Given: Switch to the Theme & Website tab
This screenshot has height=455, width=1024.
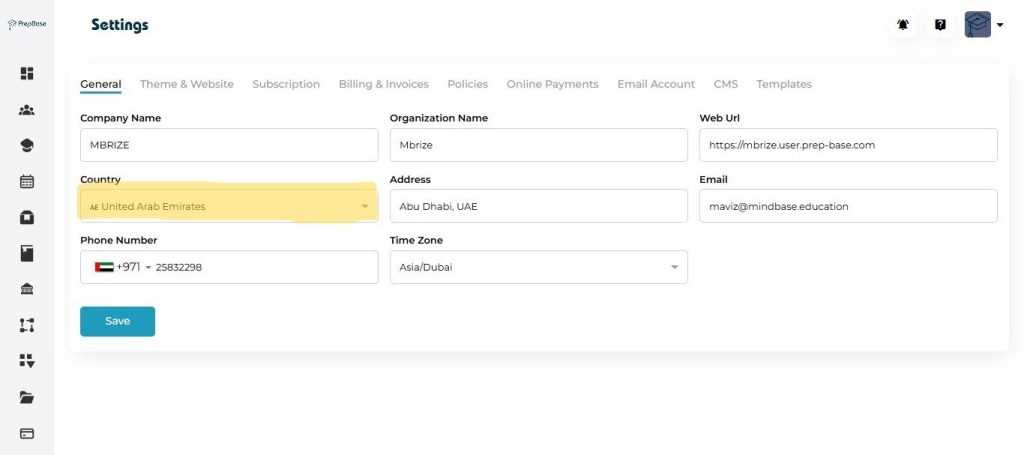Looking at the screenshot, I should point(186,84).
